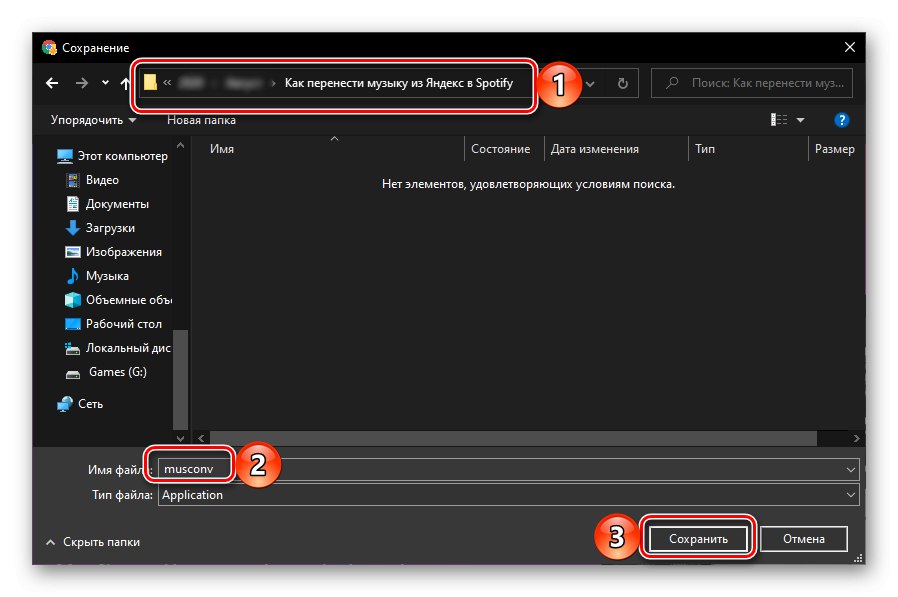Open the Упорядочить menu
The height and width of the screenshot is (597, 898).
click(85, 119)
